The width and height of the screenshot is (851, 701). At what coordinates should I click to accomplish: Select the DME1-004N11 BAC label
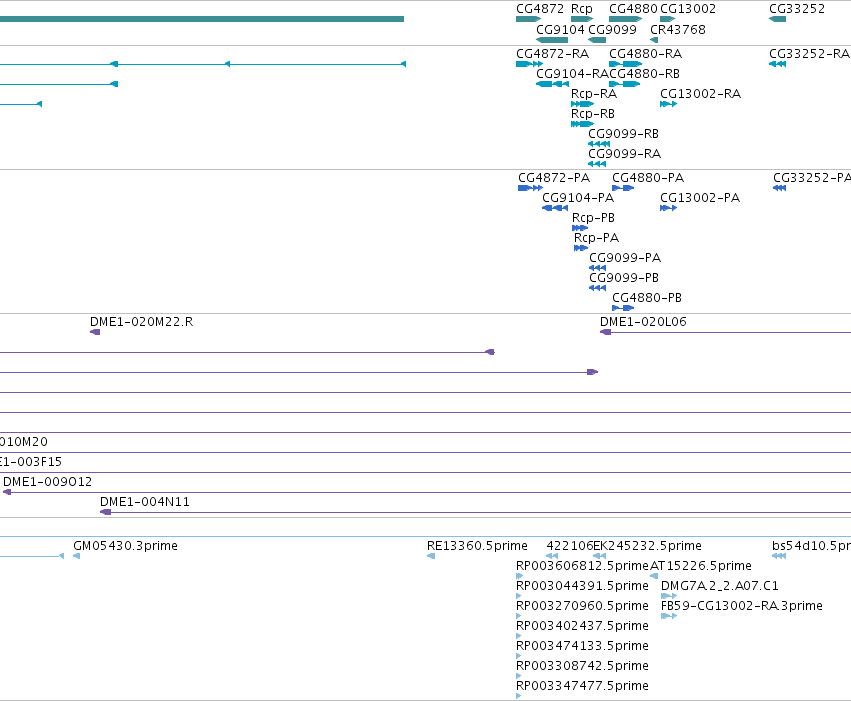click(x=145, y=502)
